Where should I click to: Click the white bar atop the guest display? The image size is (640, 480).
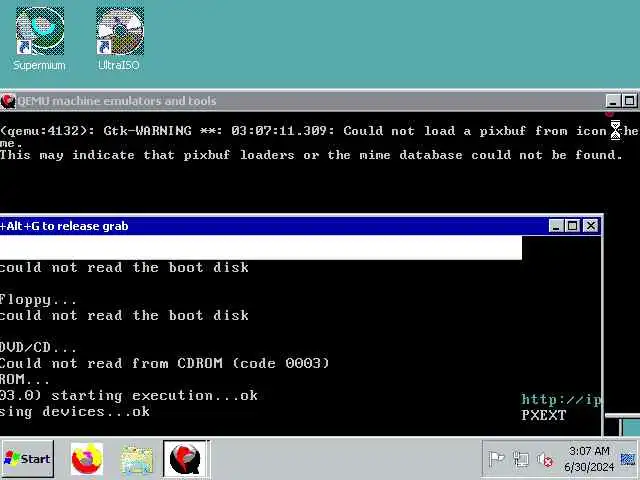tap(261, 247)
